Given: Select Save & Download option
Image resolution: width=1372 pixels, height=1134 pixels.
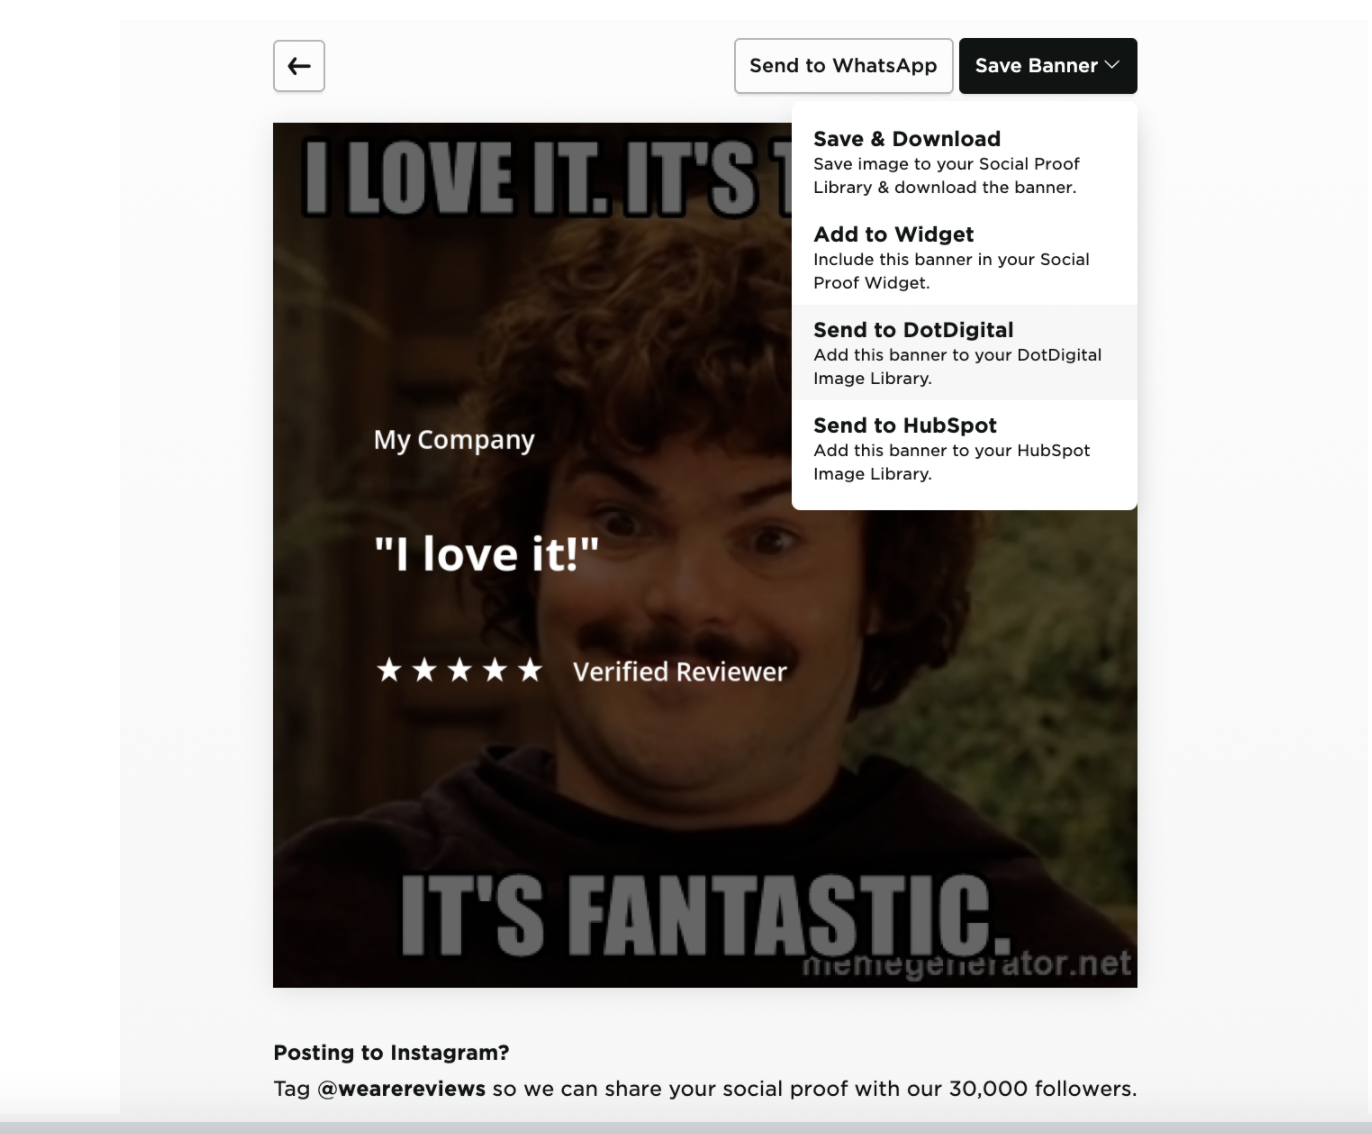Looking at the screenshot, I should [964, 162].
